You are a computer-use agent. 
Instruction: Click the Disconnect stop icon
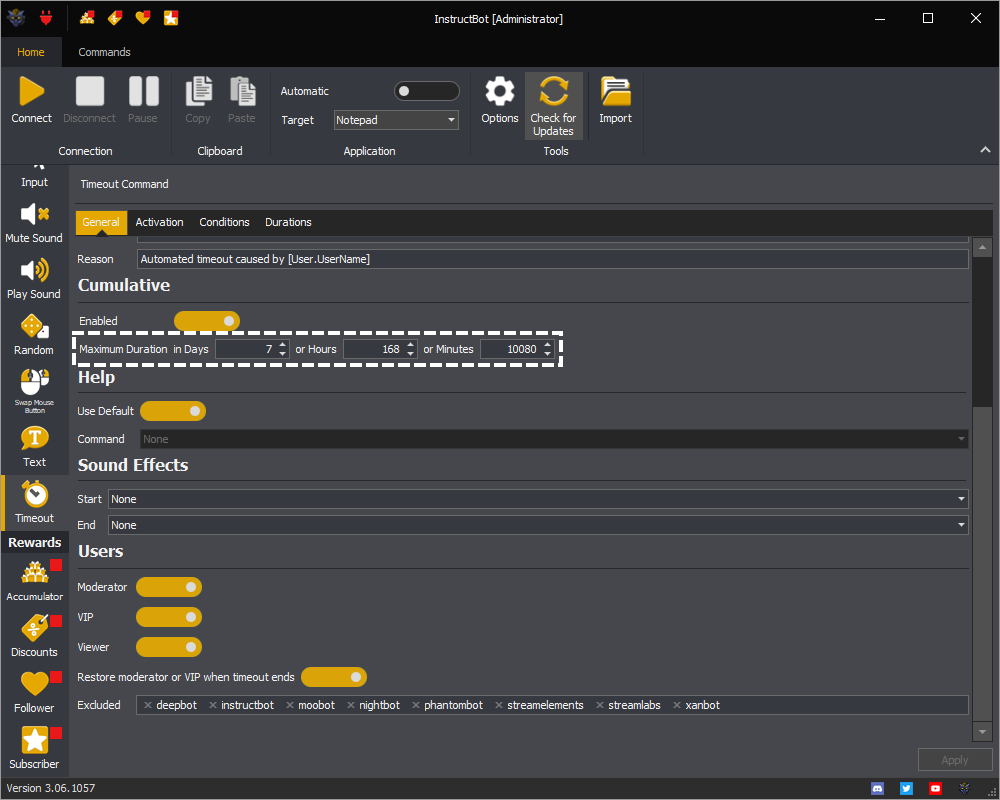(90, 91)
